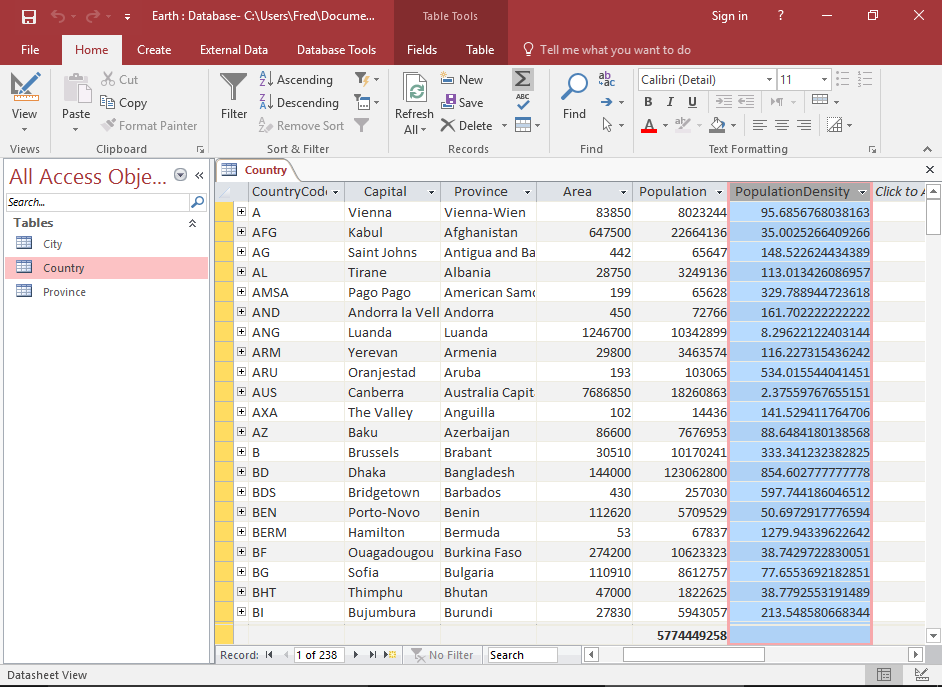Open the font color picker arrow
942x687 pixels.
(665, 126)
